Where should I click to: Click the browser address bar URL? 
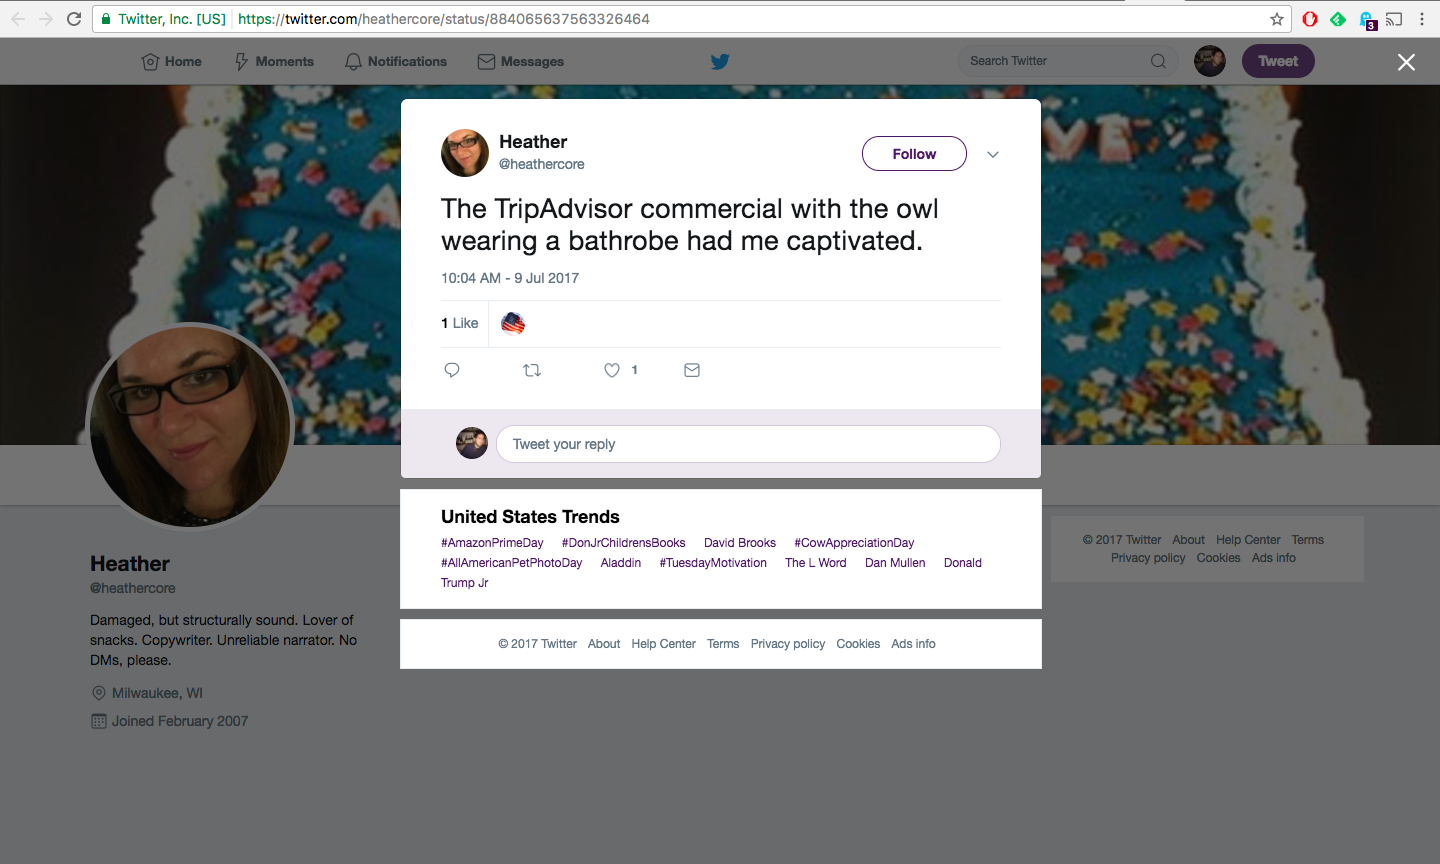point(444,19)
